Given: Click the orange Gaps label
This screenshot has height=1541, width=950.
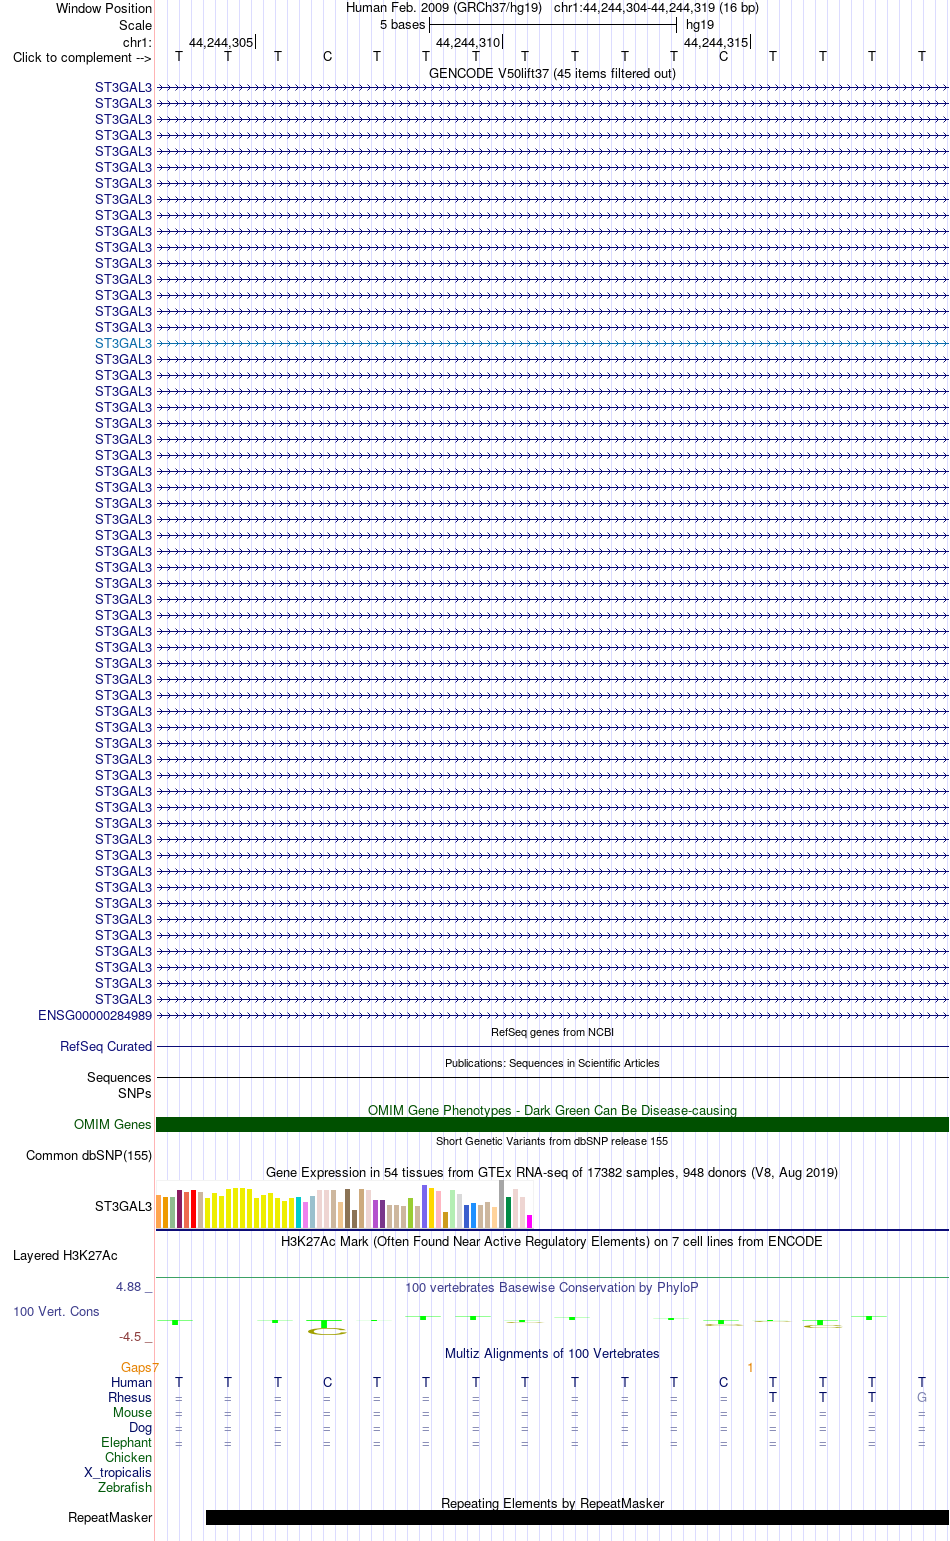Looking at the screenshot, I should point(137,1367).
